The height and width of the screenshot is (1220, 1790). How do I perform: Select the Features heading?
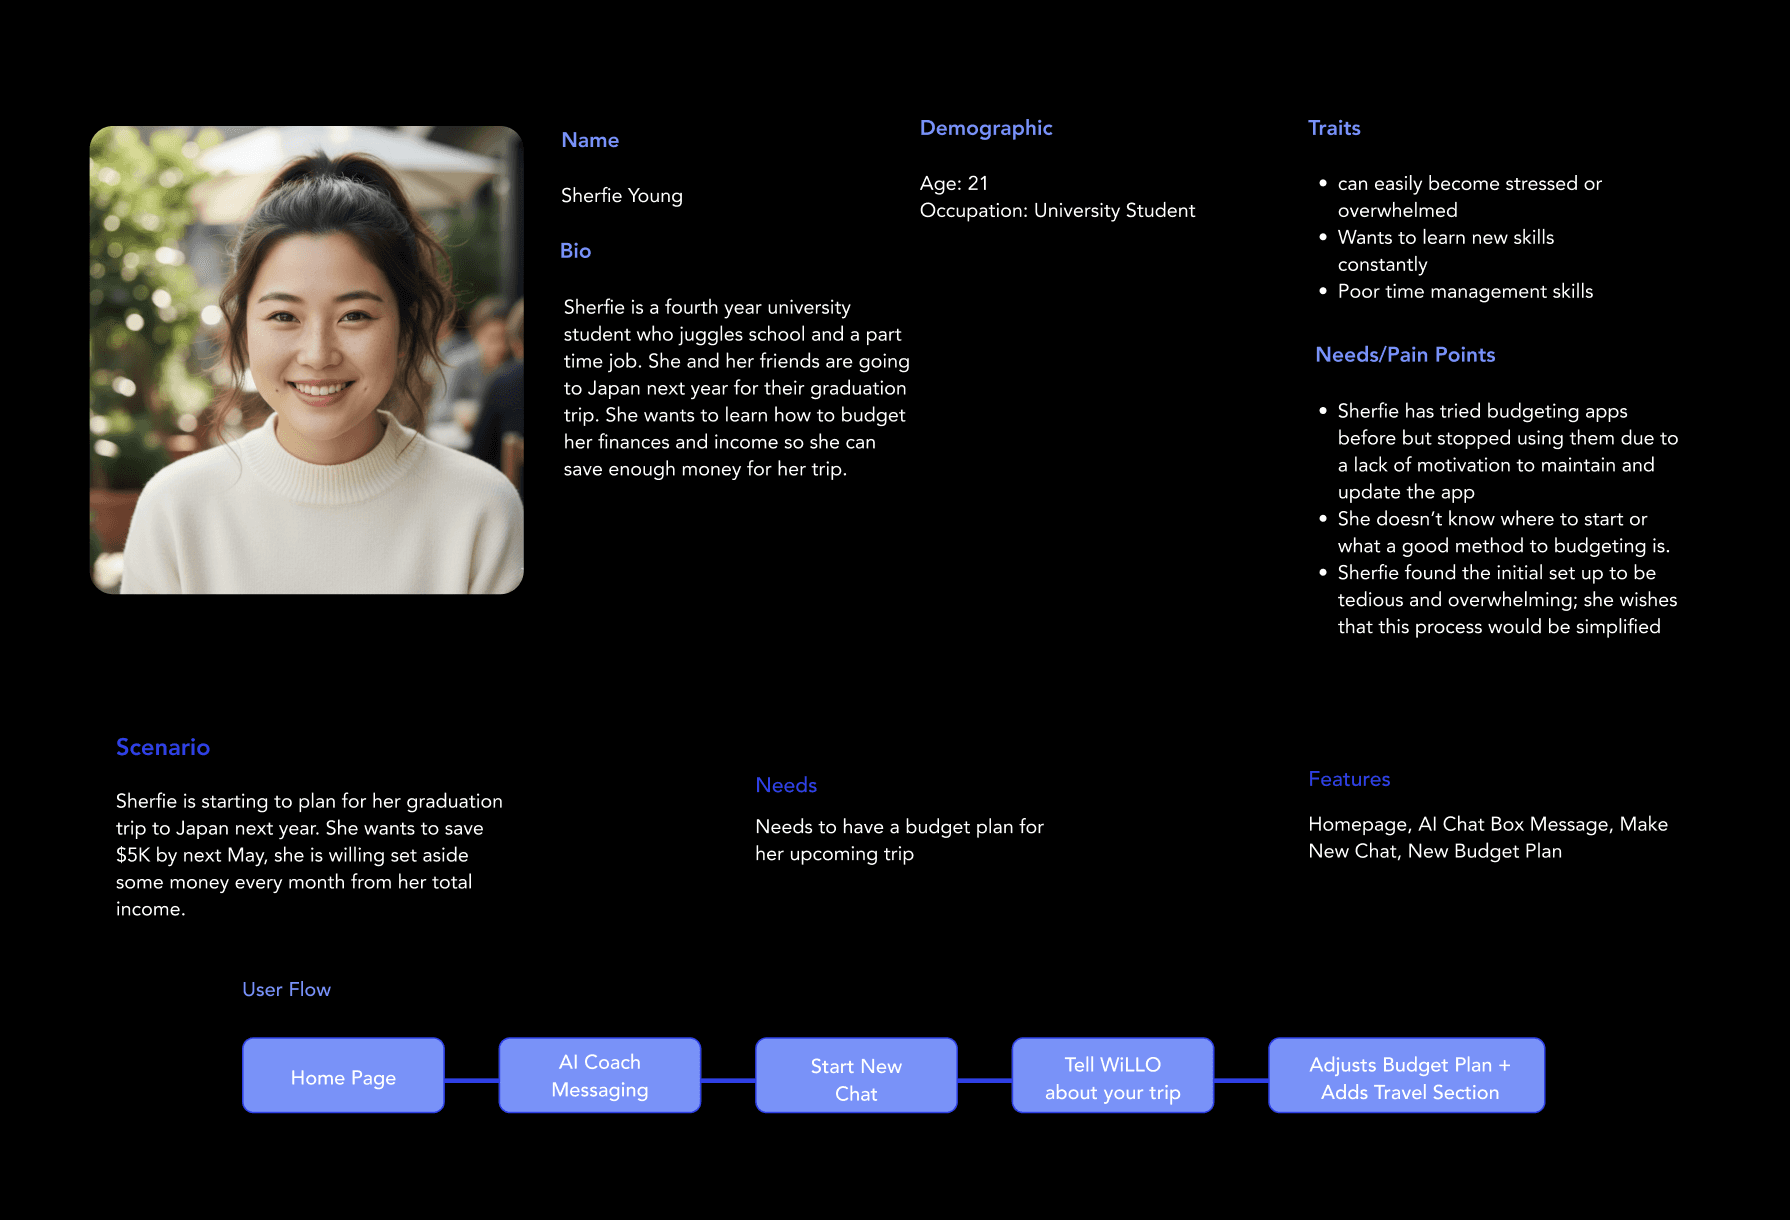pyautogui.click(x=1349, y=779)
